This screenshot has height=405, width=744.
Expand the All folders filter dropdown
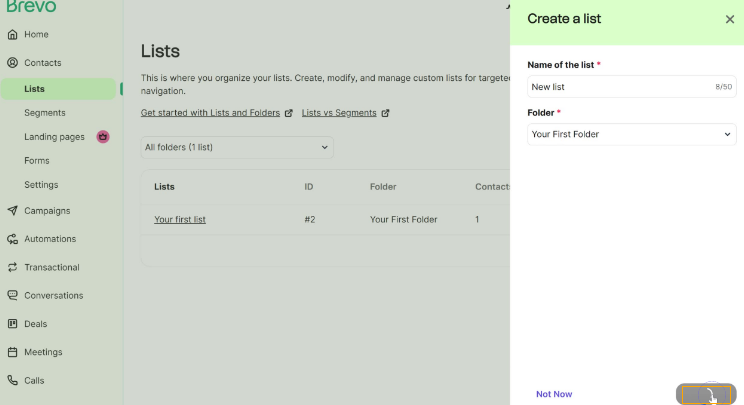[236, 147]
